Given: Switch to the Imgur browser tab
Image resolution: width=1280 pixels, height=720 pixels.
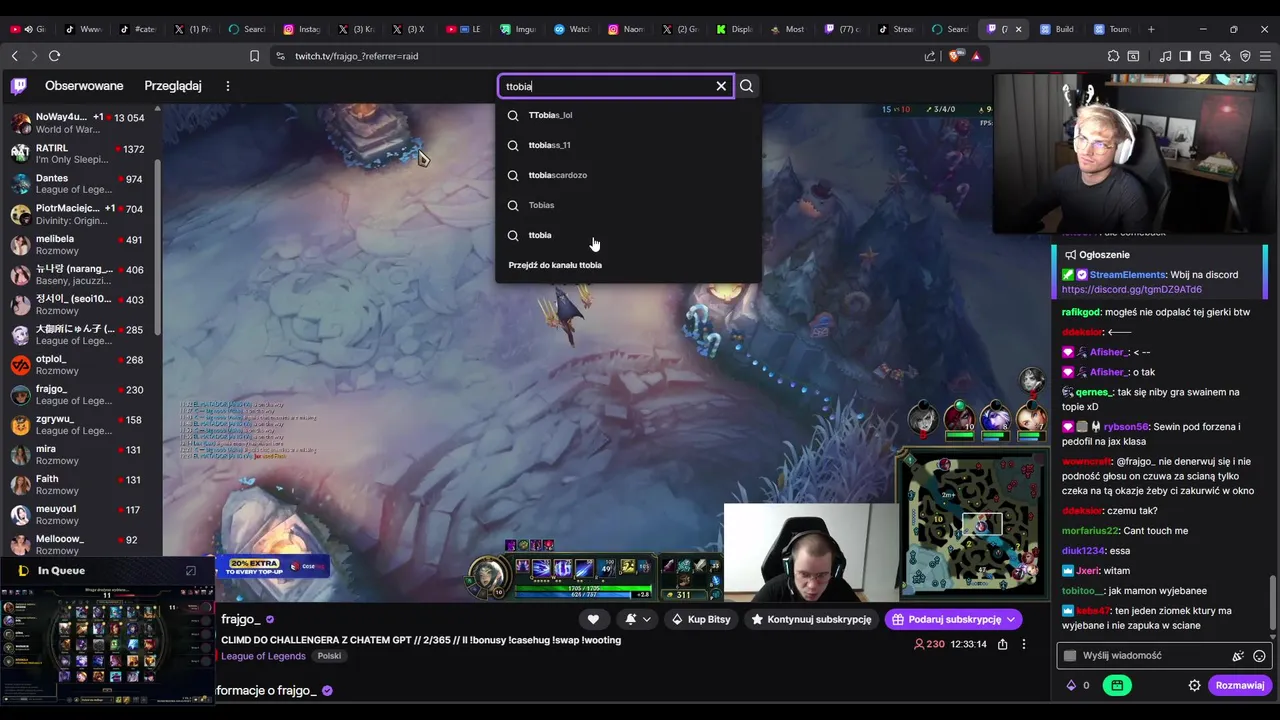Looking at the screenshot, I should pos(518,29).
